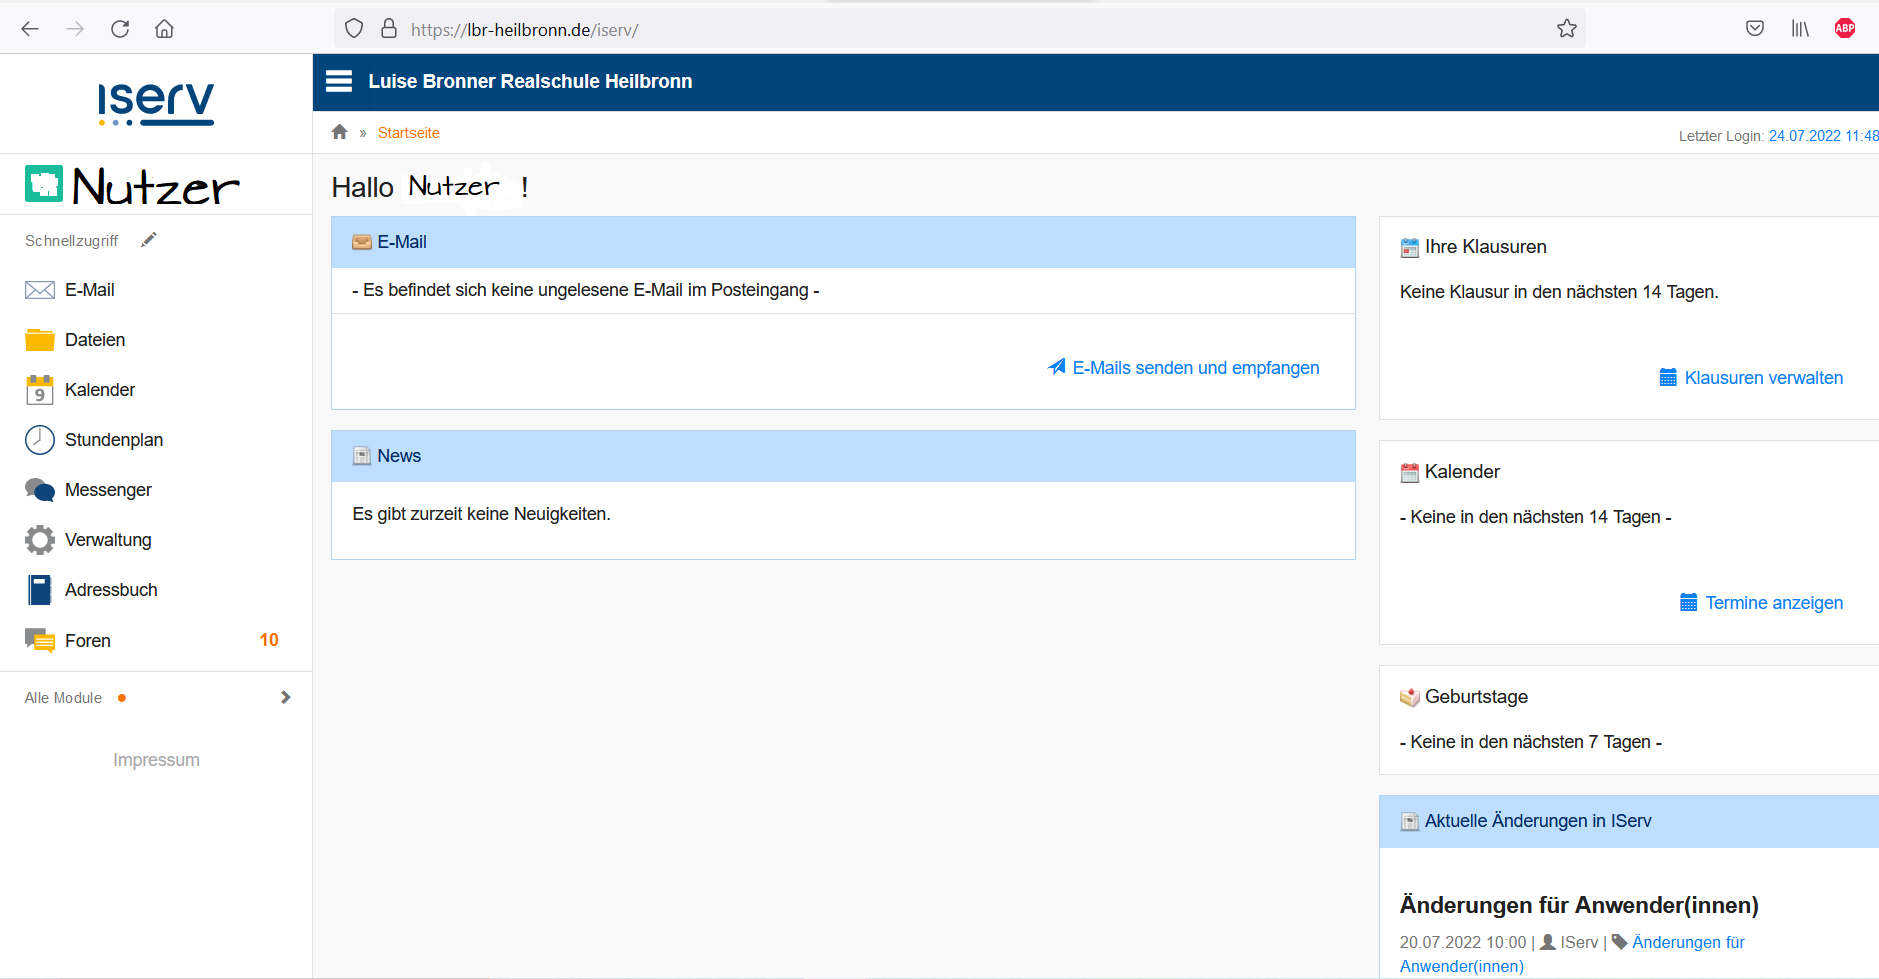Bookmark this page with the star icon
Viewport: 1879px width, 979px height.
click(x=1567, y=29)
